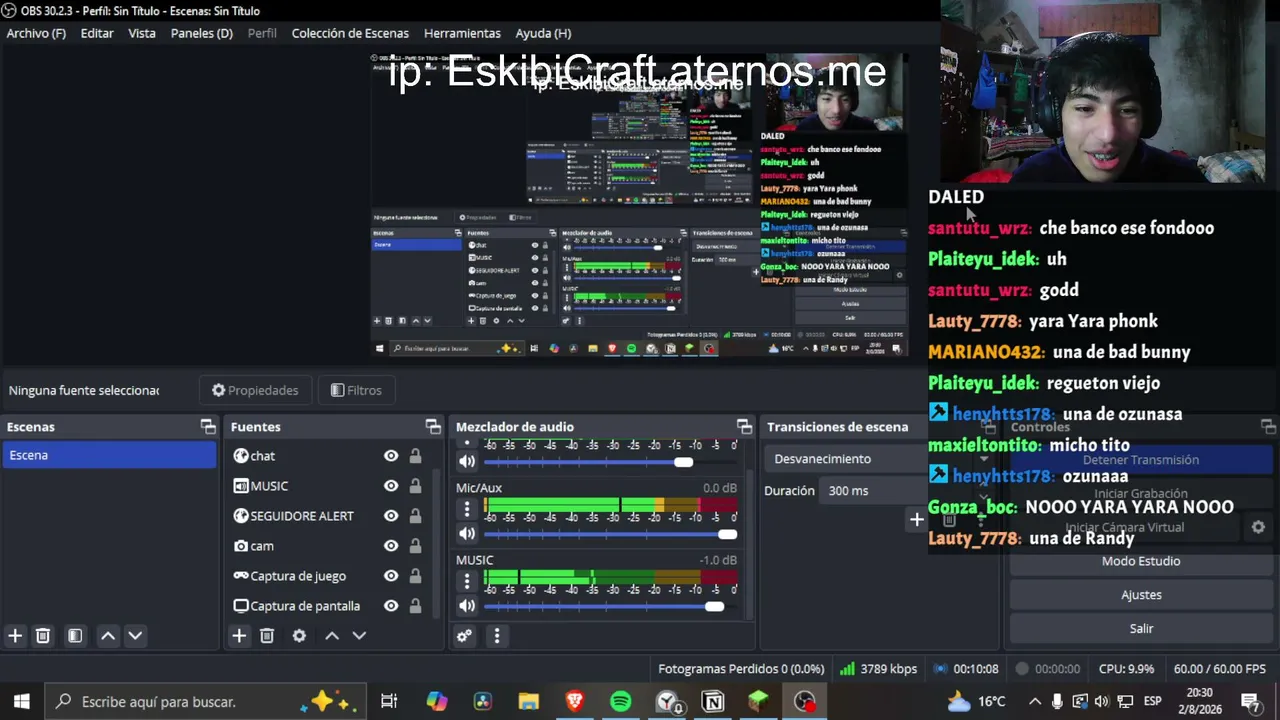Image resolution: width=1280 pixels, height=720 pixels.
Task: Mute the MUSIC audio channel
Action: point(467,606)
